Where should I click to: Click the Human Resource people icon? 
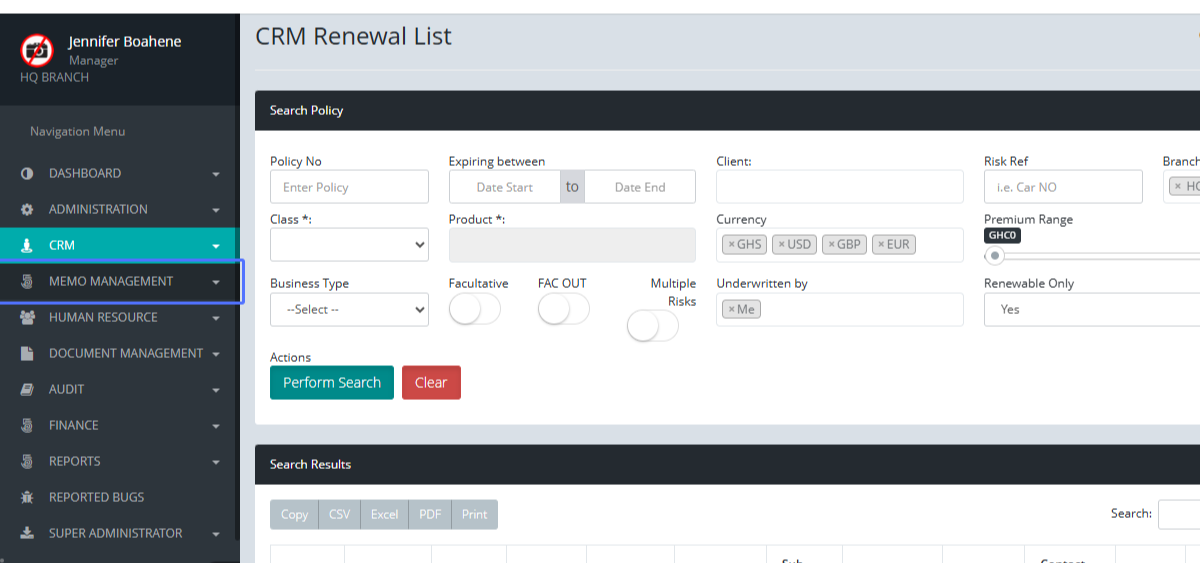click(x=27, y=318)
